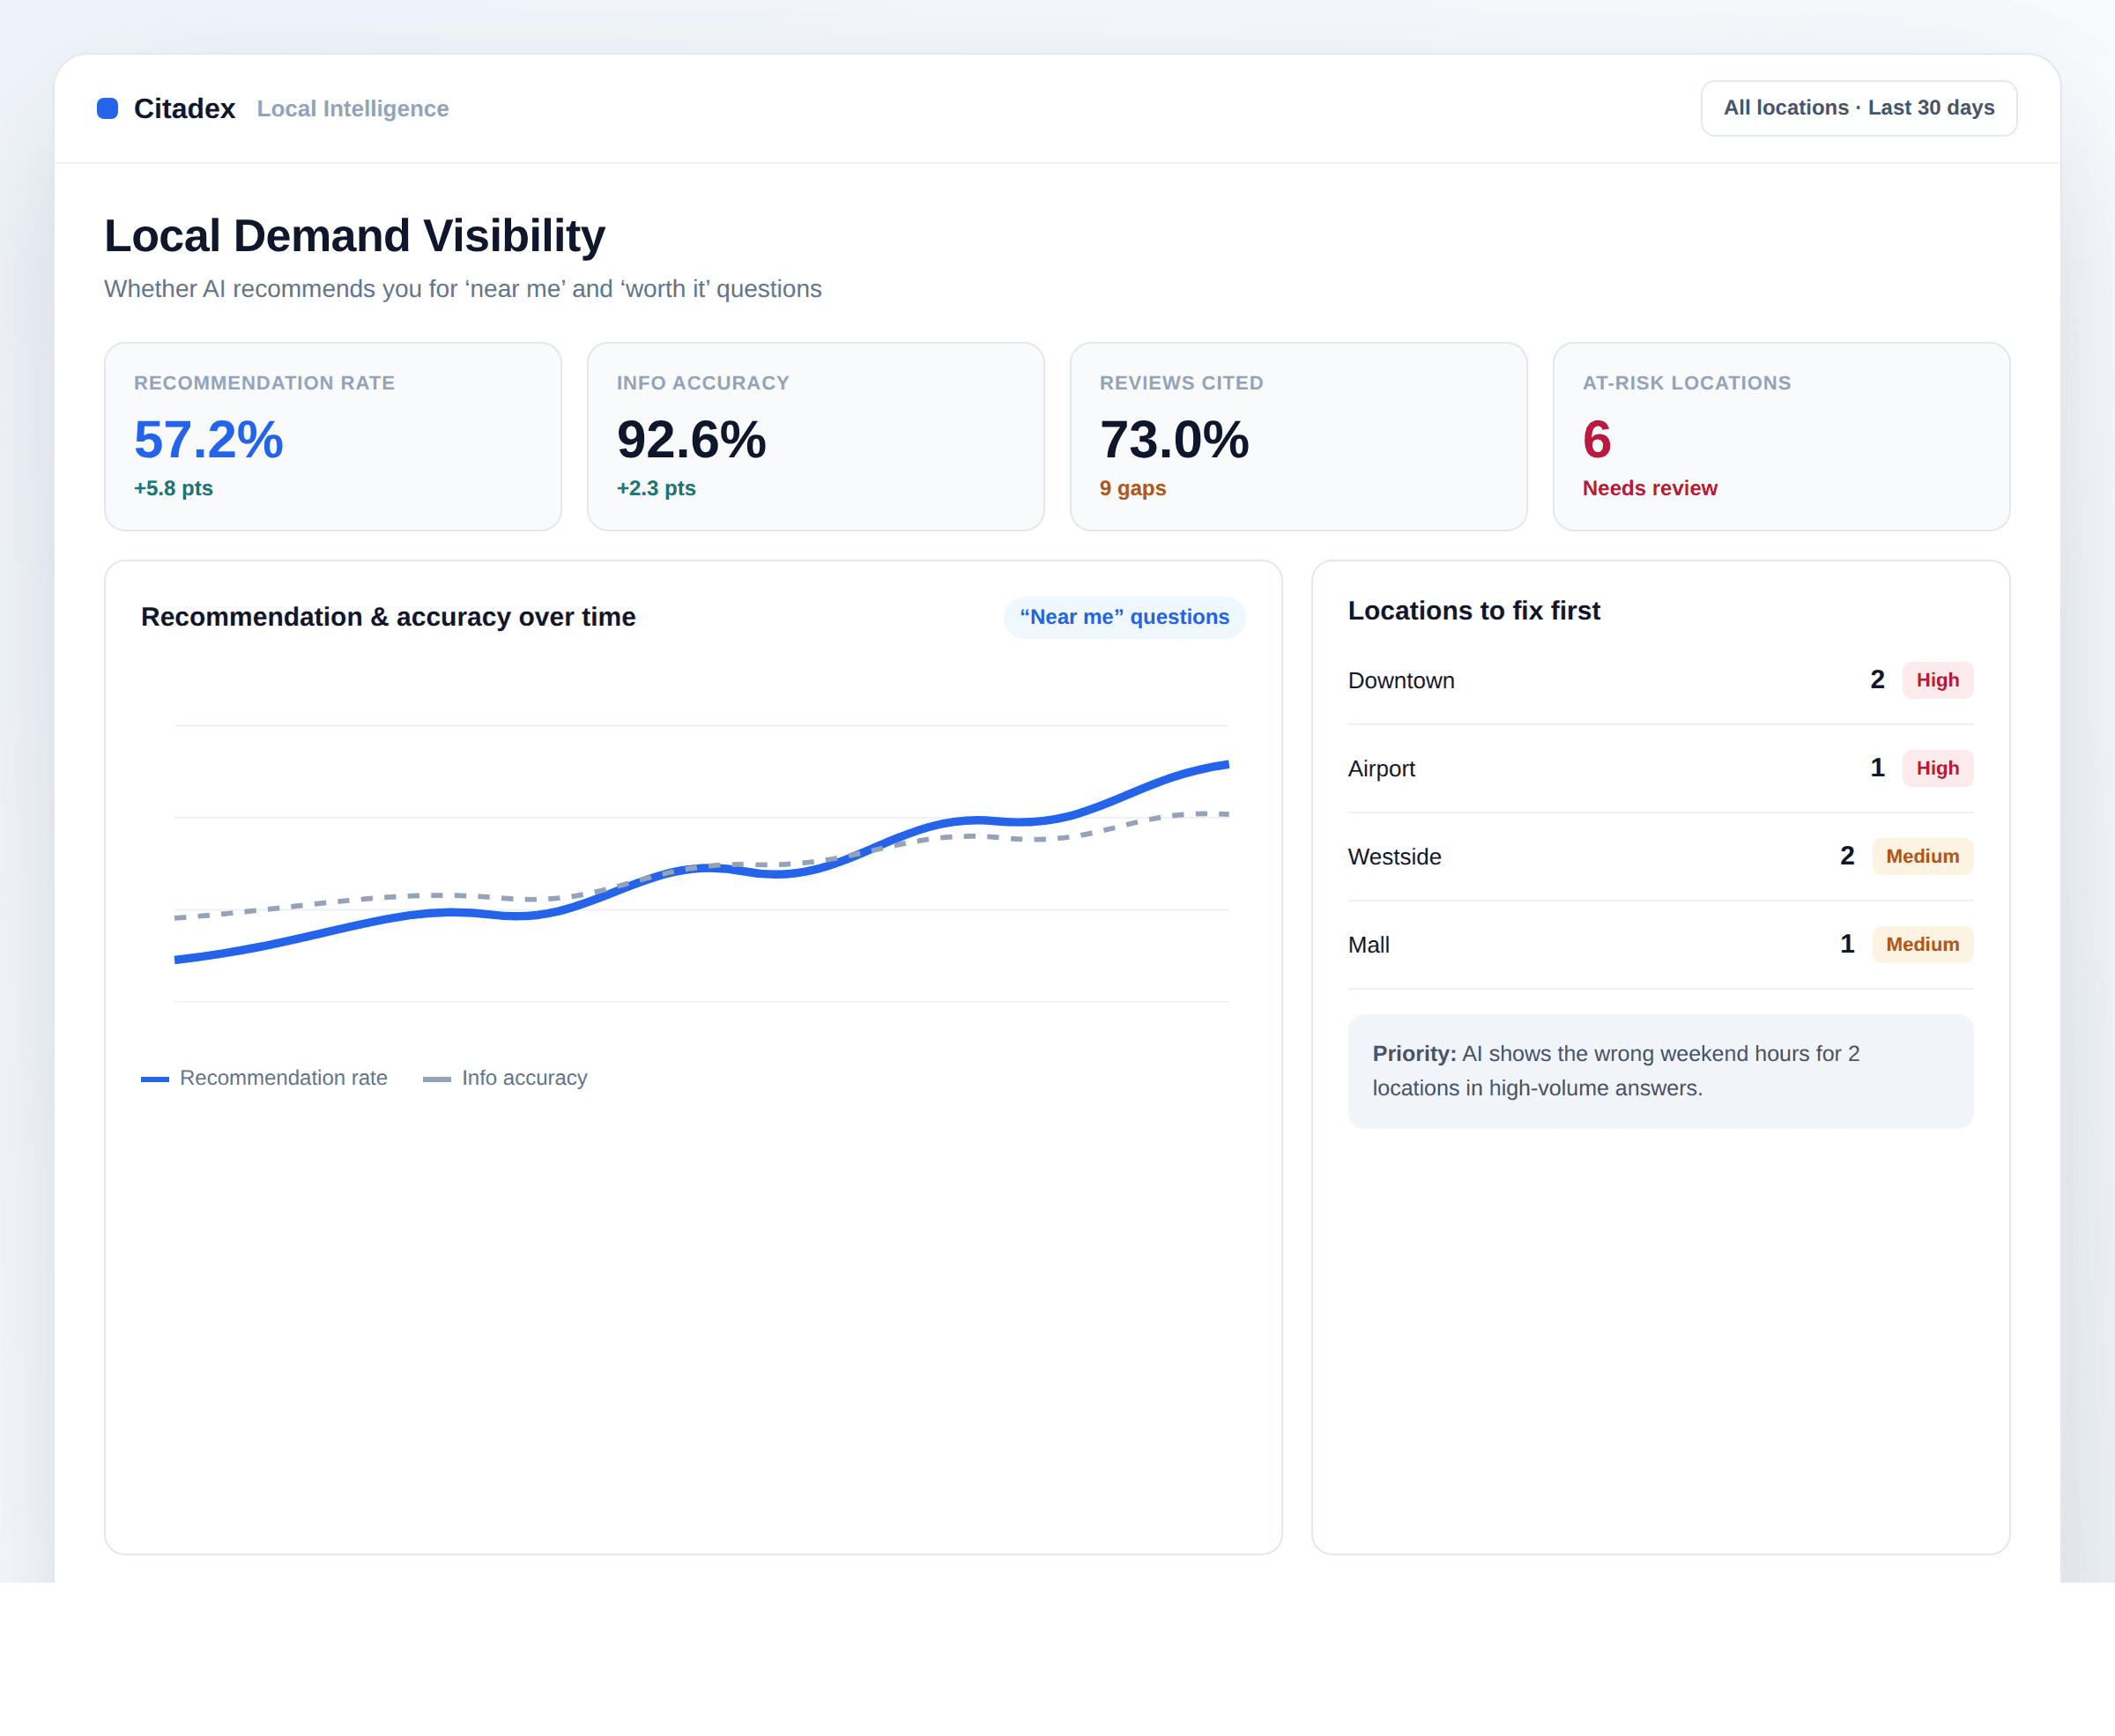Click the Downtown location row
The height and width of the screenshot is (1736, 2115).
(x=1660, y=680)
